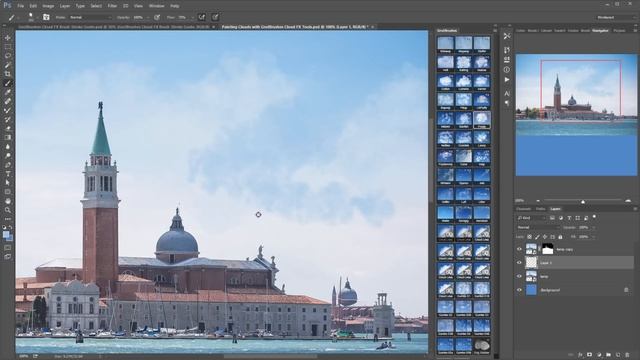The height and width of the screenshot is (360, 640).
Task: Open the Brush Preset picker dropdown
Action: 31,17
